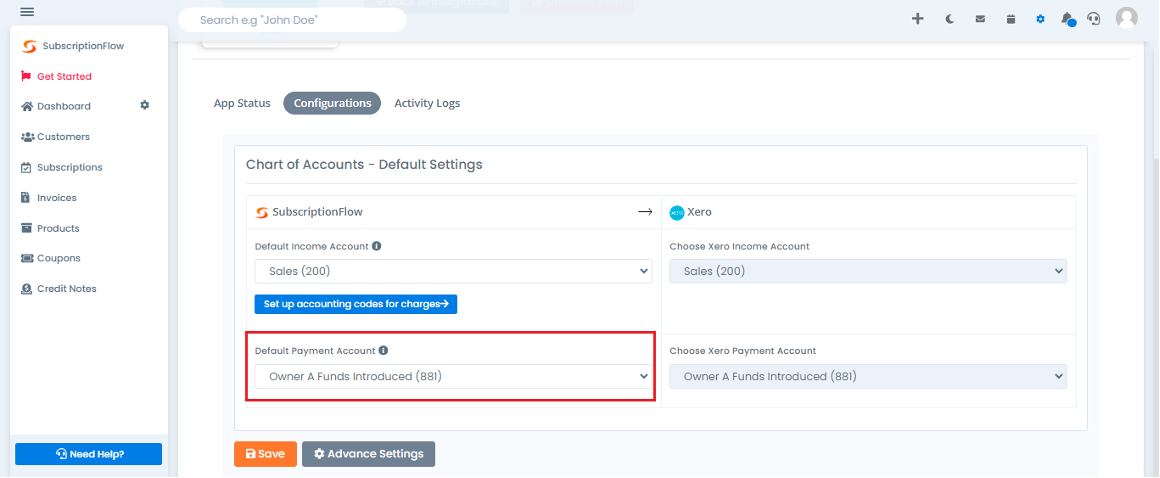Open Coupons in sidebar
Viewport: 1160px width, 478px height.
(x=51, y=258)
